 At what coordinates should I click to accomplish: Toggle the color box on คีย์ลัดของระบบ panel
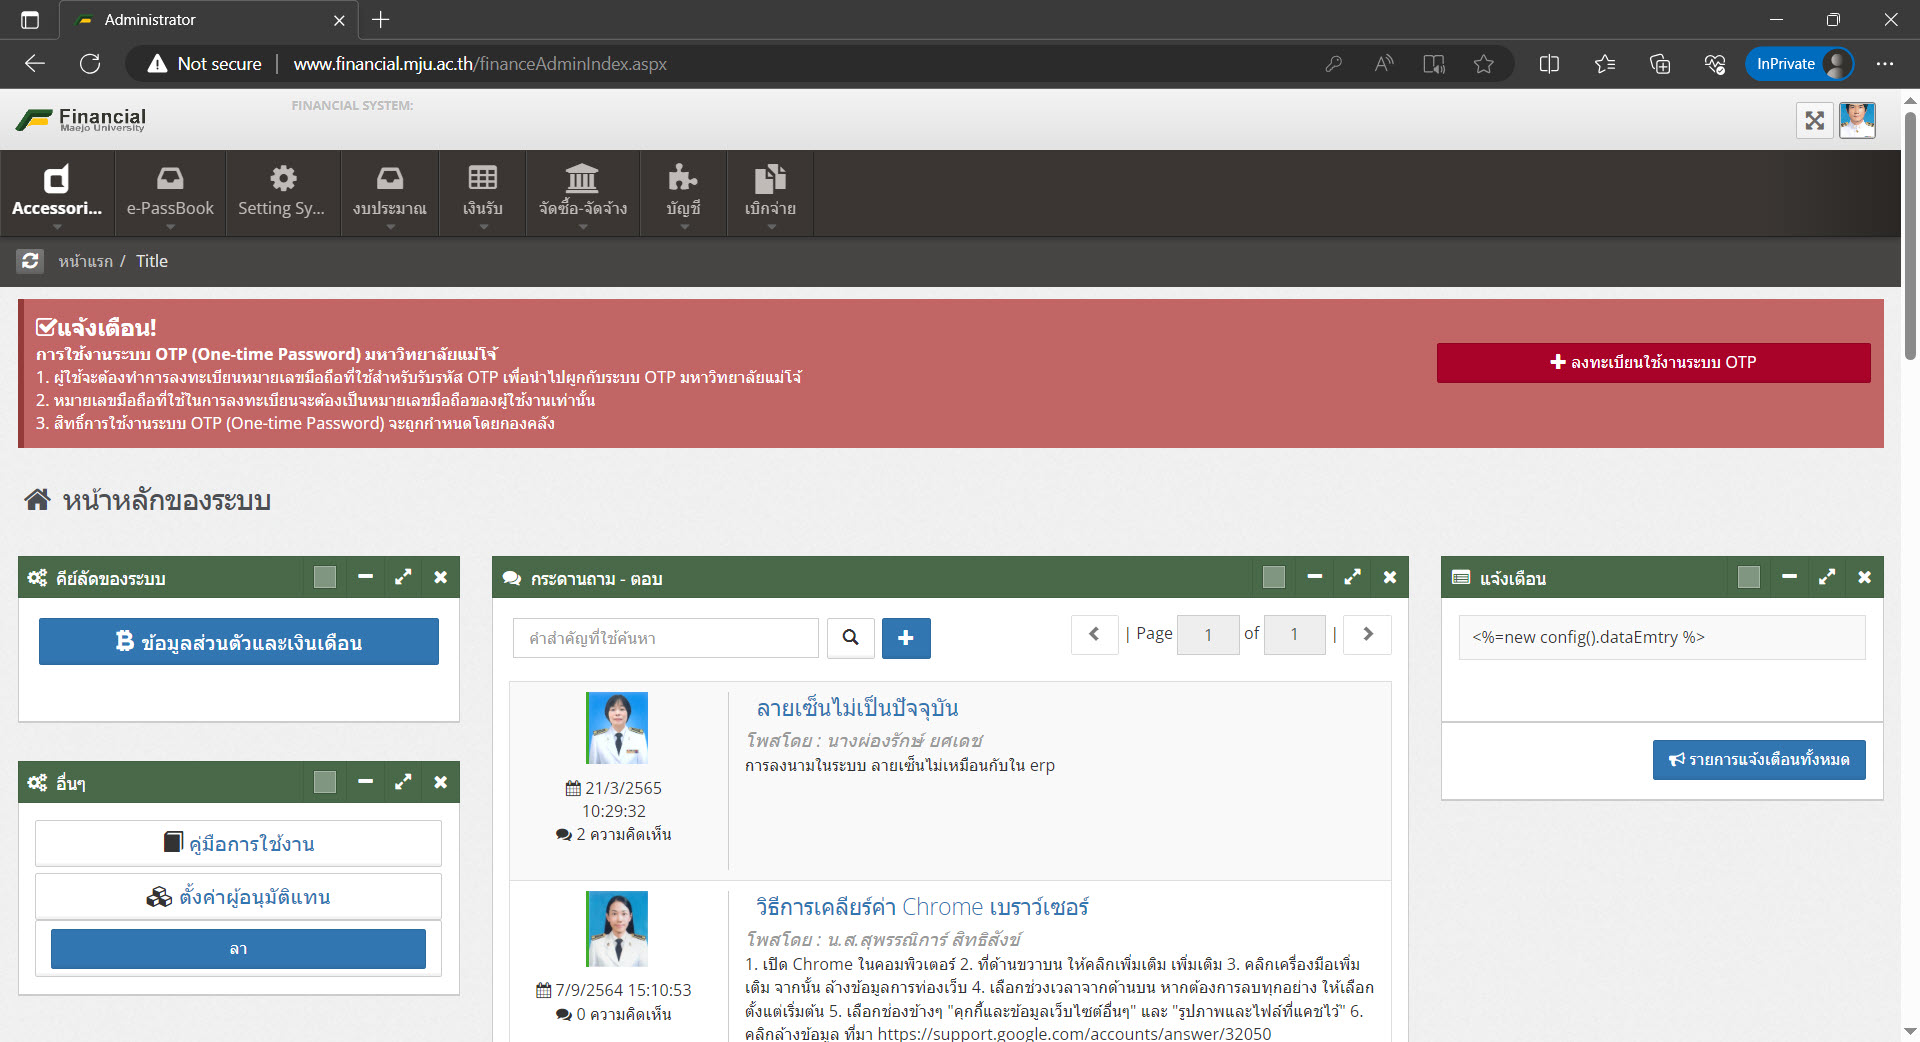325,577
